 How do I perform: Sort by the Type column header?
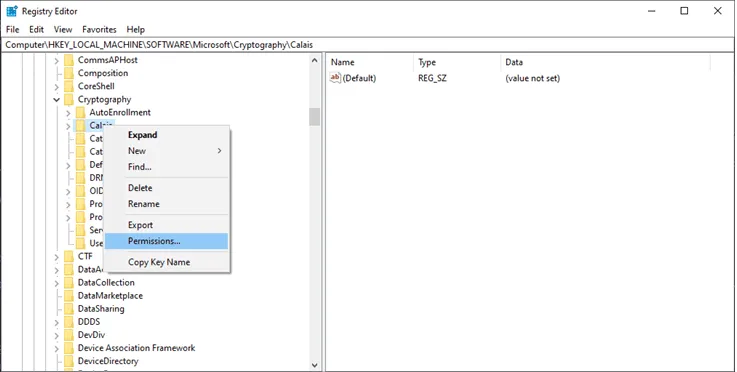pos(458,62)
